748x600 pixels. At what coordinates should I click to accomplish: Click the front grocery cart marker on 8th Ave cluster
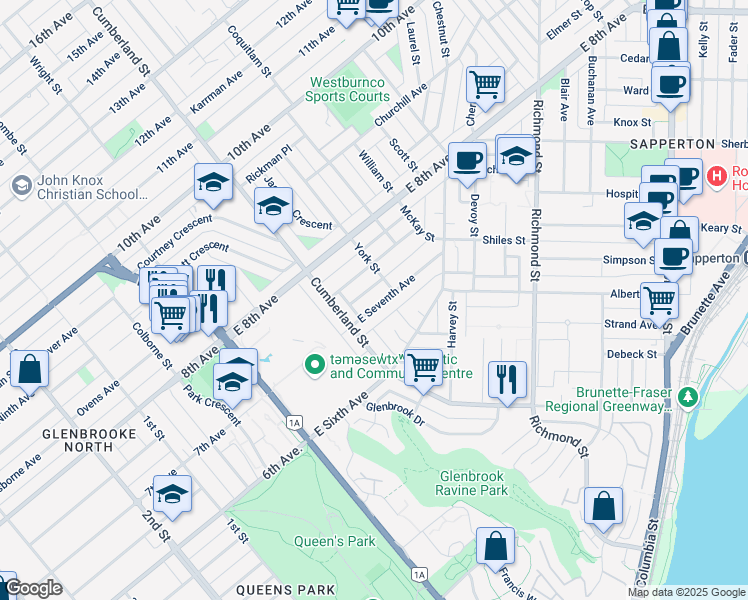pos(170,316)
